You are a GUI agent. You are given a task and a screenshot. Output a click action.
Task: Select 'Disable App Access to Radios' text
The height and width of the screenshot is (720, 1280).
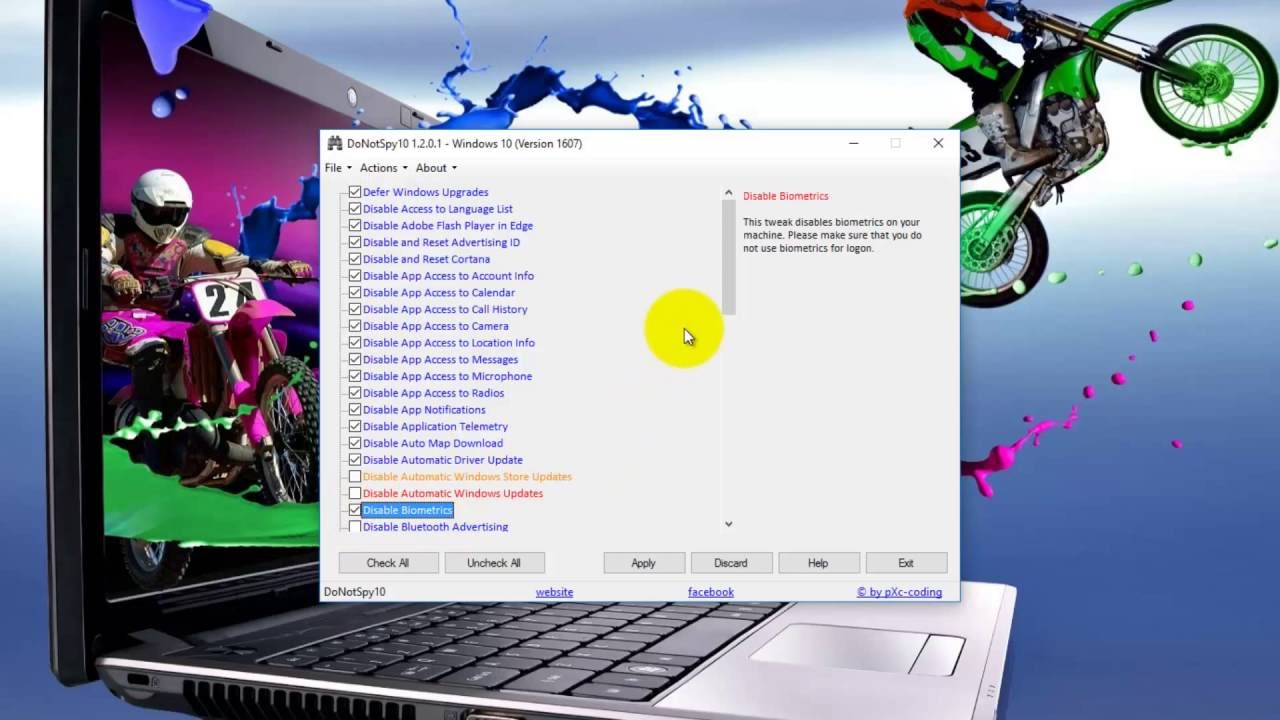[433, 393]
